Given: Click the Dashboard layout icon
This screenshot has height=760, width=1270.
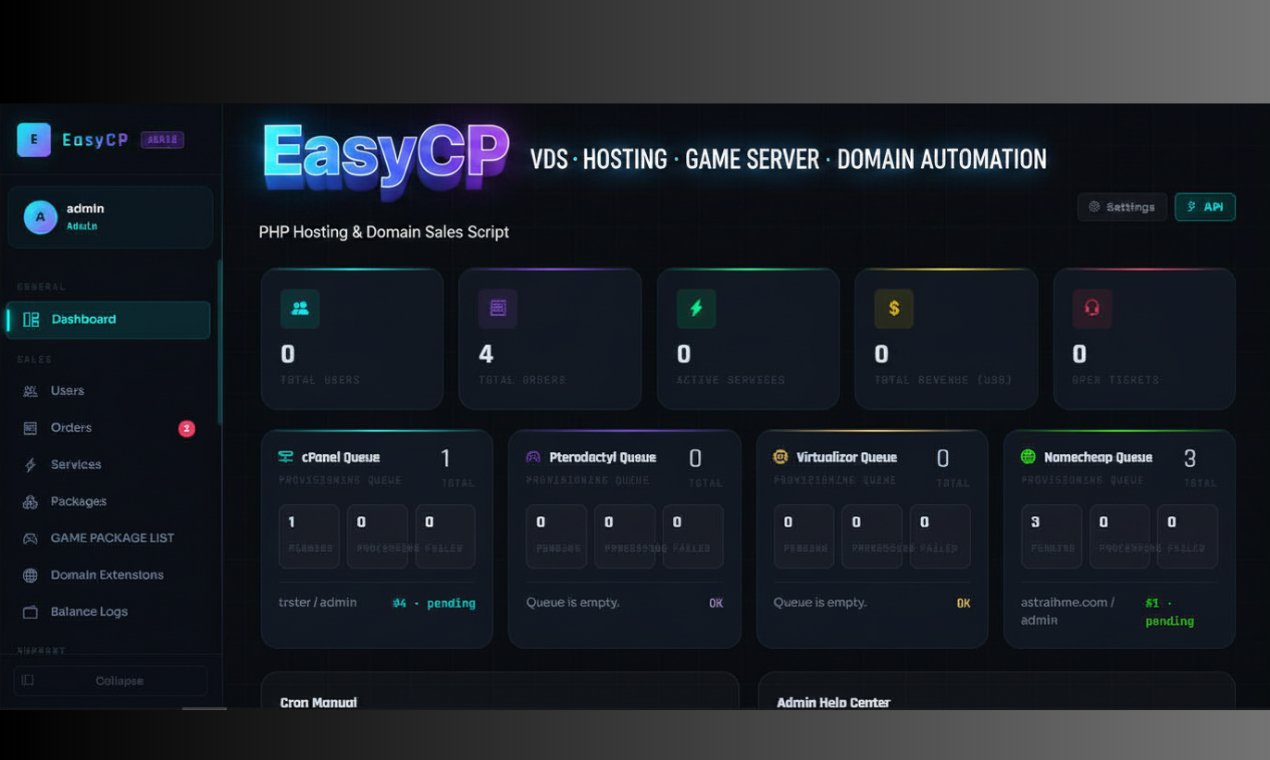Looking at the screenshot, I should tap(31, 320).
